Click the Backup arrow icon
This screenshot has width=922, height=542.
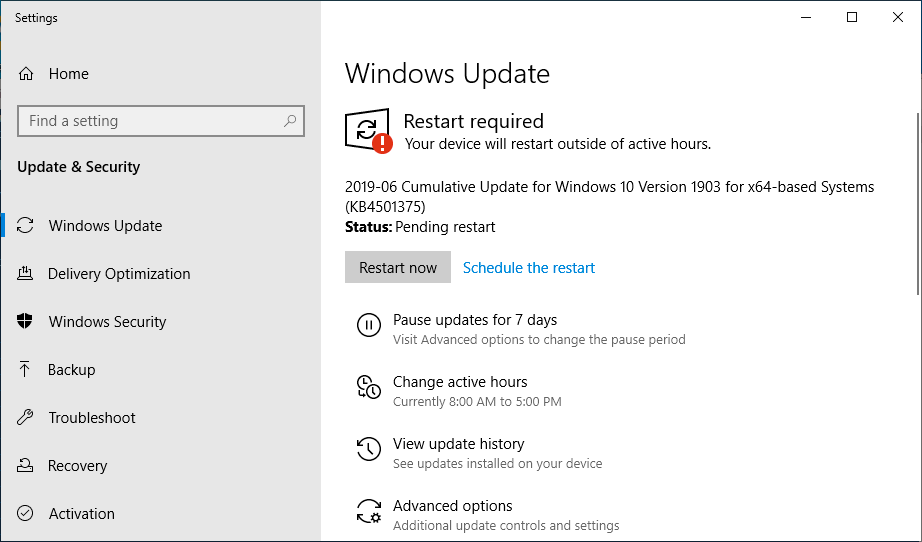click(x=24, y=369)
